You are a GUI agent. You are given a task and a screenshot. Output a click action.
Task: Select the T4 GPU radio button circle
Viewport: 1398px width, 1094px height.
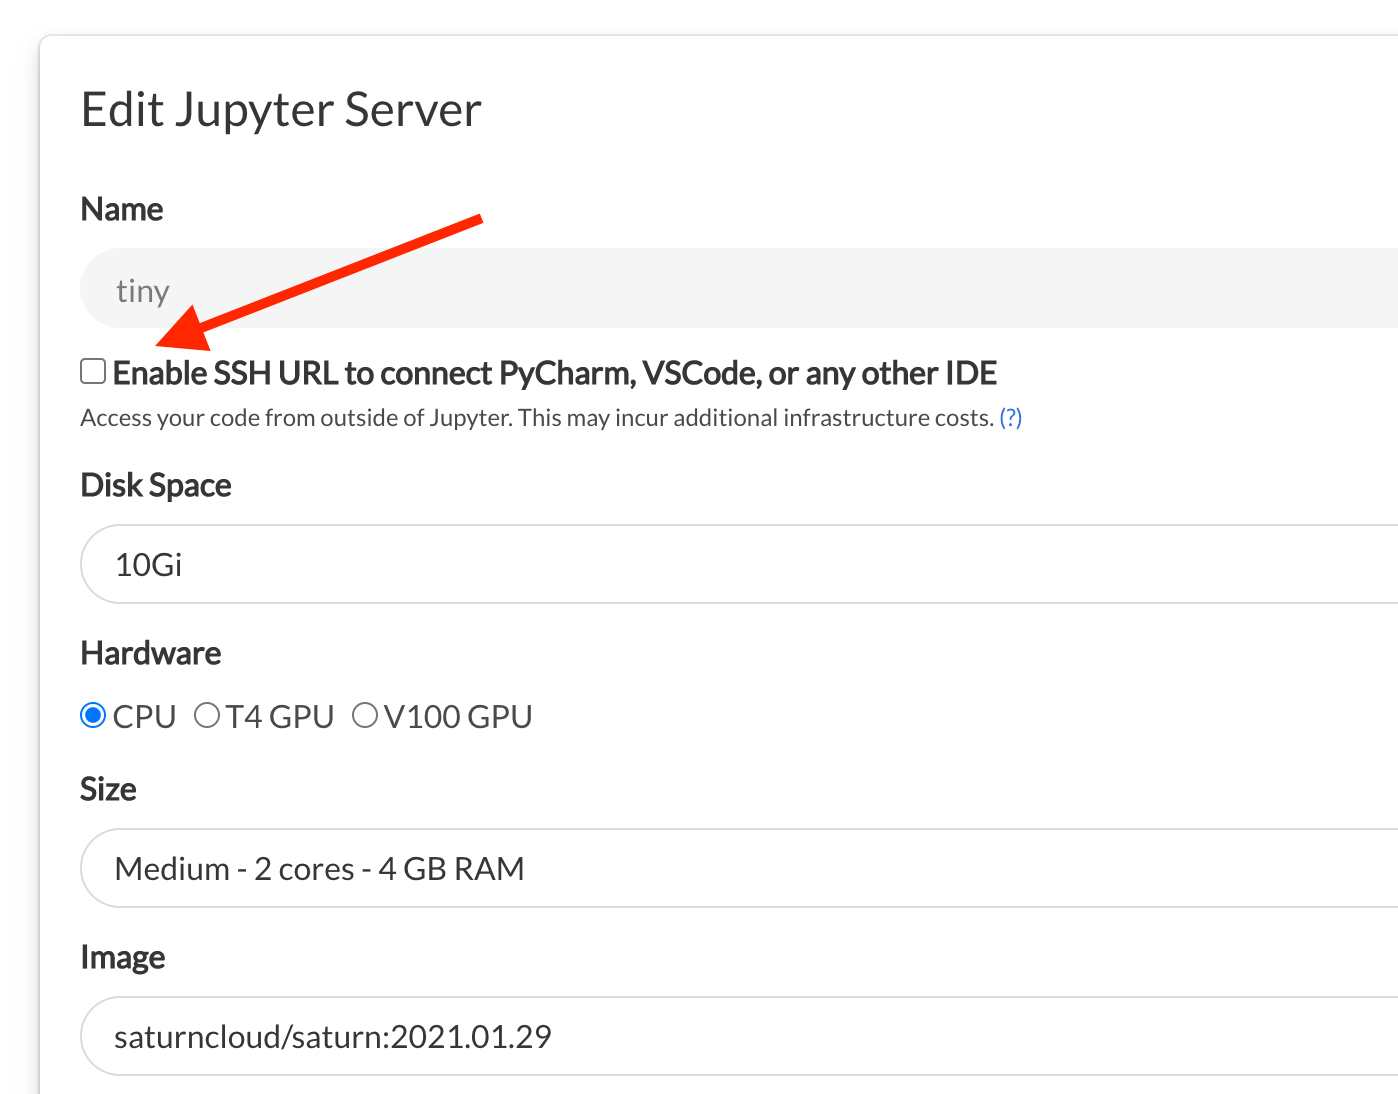pos(207,716)
